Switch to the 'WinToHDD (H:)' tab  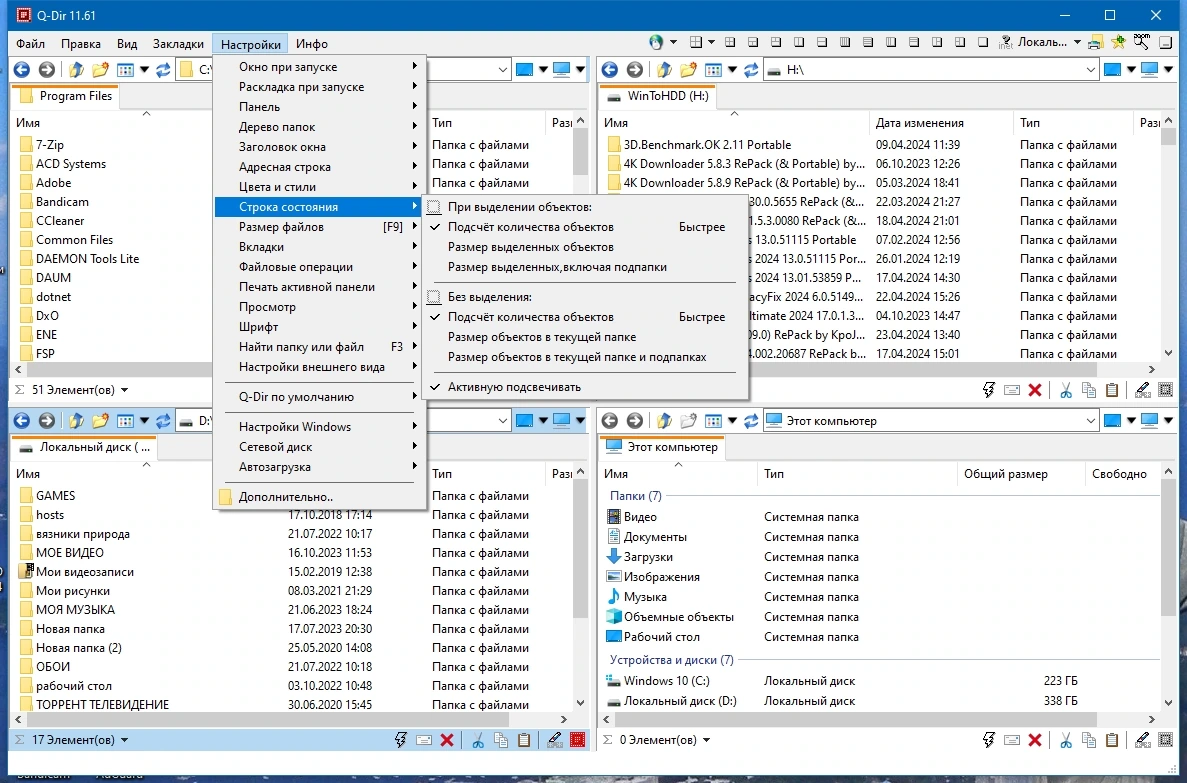[x=658, y=96]
